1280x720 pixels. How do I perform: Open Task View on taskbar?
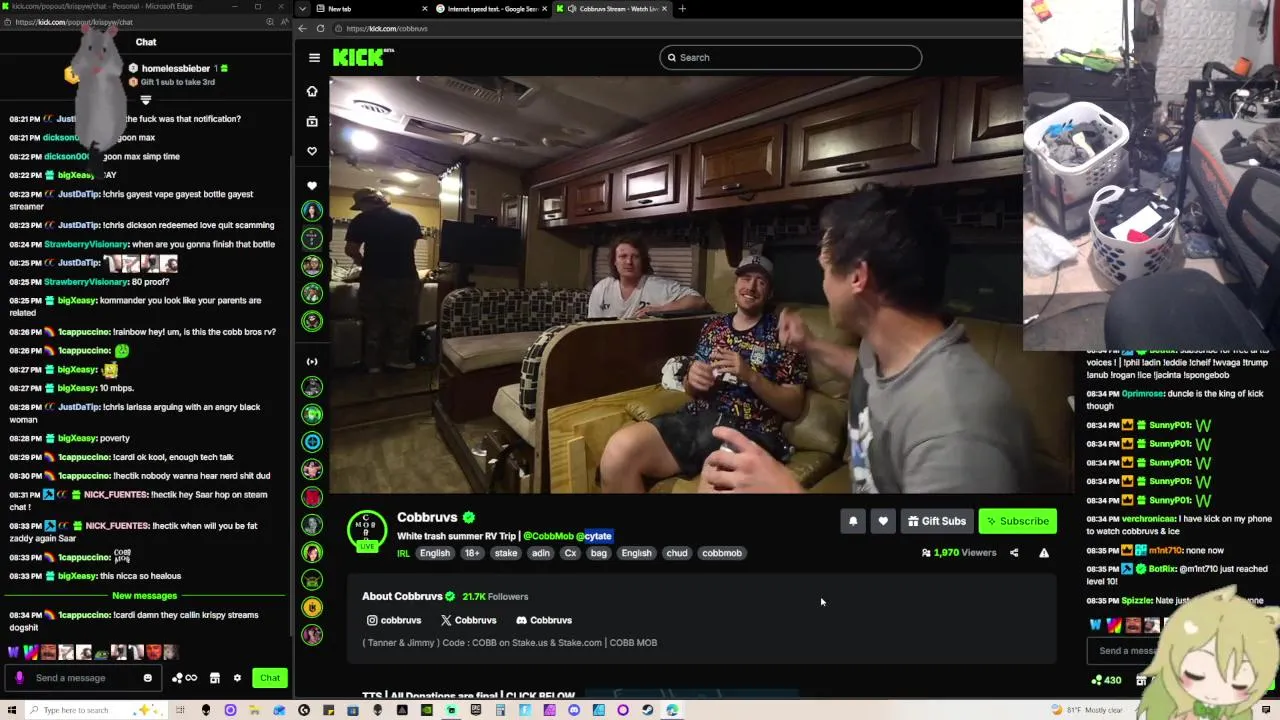181,710
